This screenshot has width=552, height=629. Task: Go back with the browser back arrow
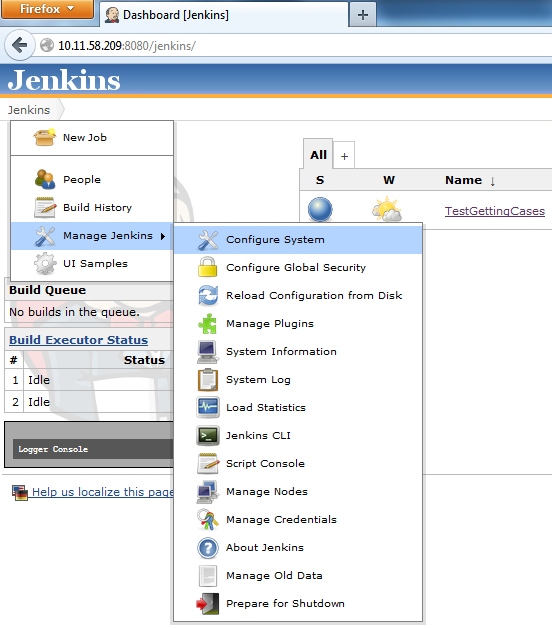pyautogui.click(x=19, y=45)
